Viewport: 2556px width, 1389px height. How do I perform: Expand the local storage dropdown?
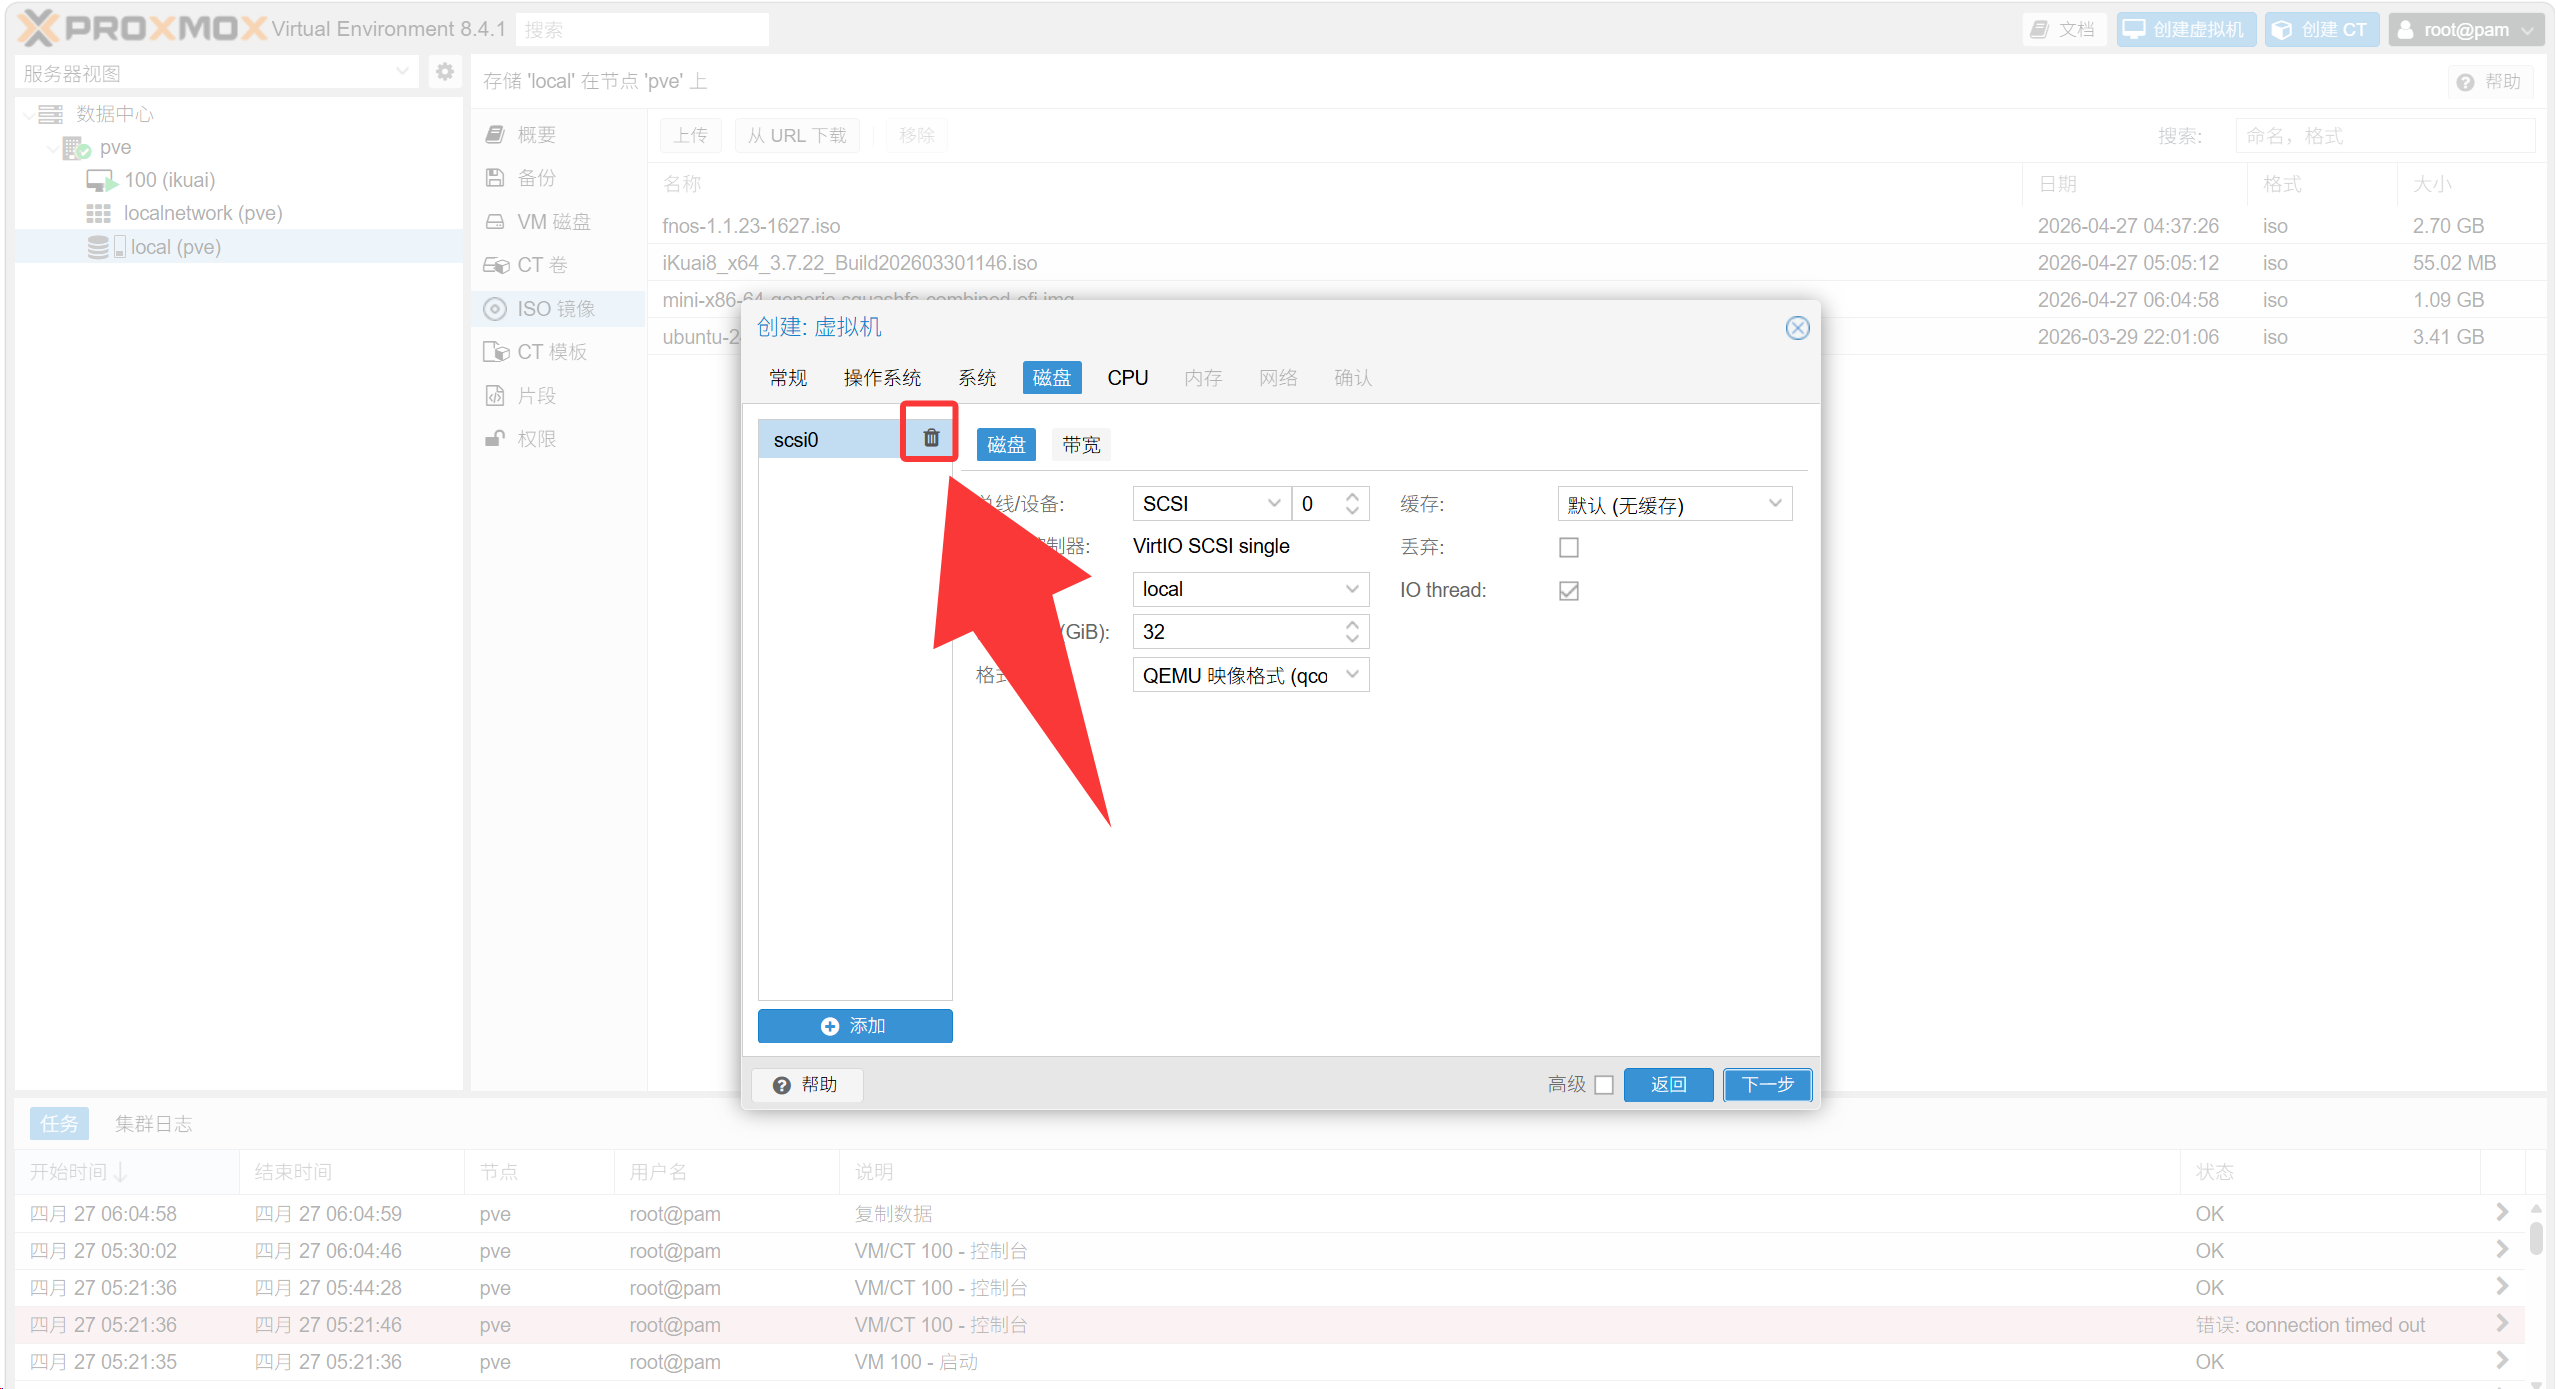point(1351,589)
